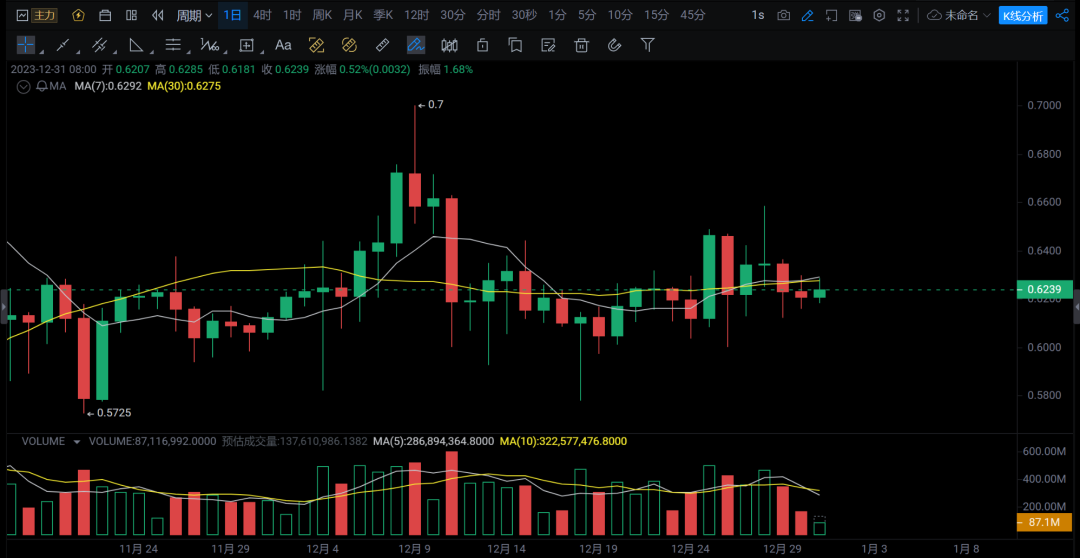Screen dimensions: 1080x558
Task: Select the crosshair cursor tool
Action: [x=25, y=45]
